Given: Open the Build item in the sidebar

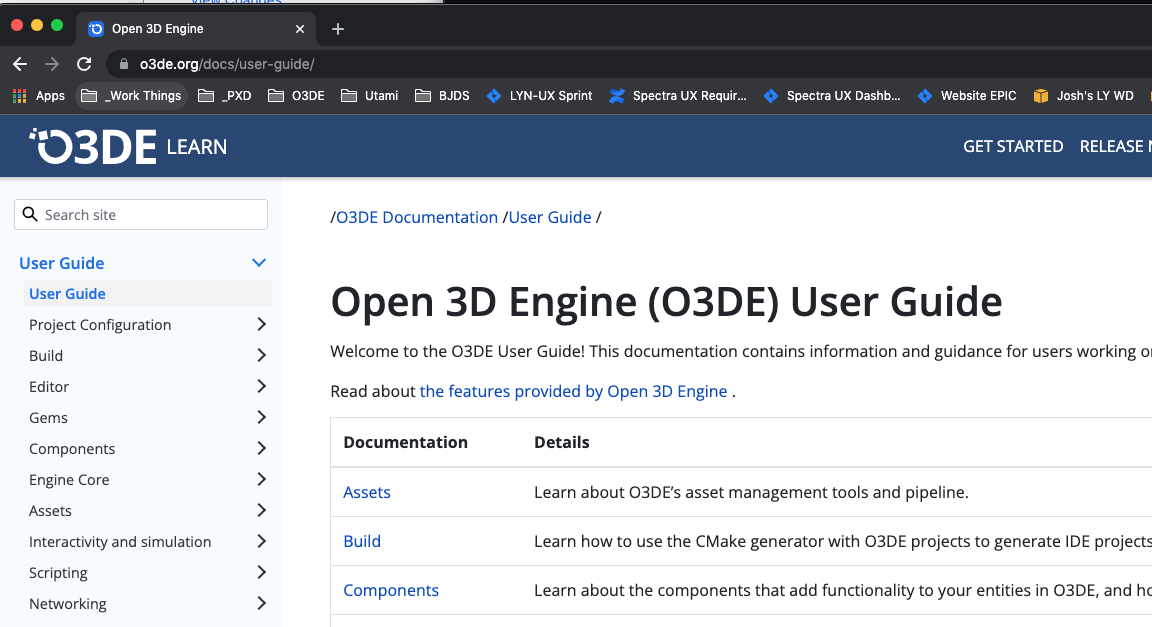Looking at the screenshot, I should [x=46, y=356].
